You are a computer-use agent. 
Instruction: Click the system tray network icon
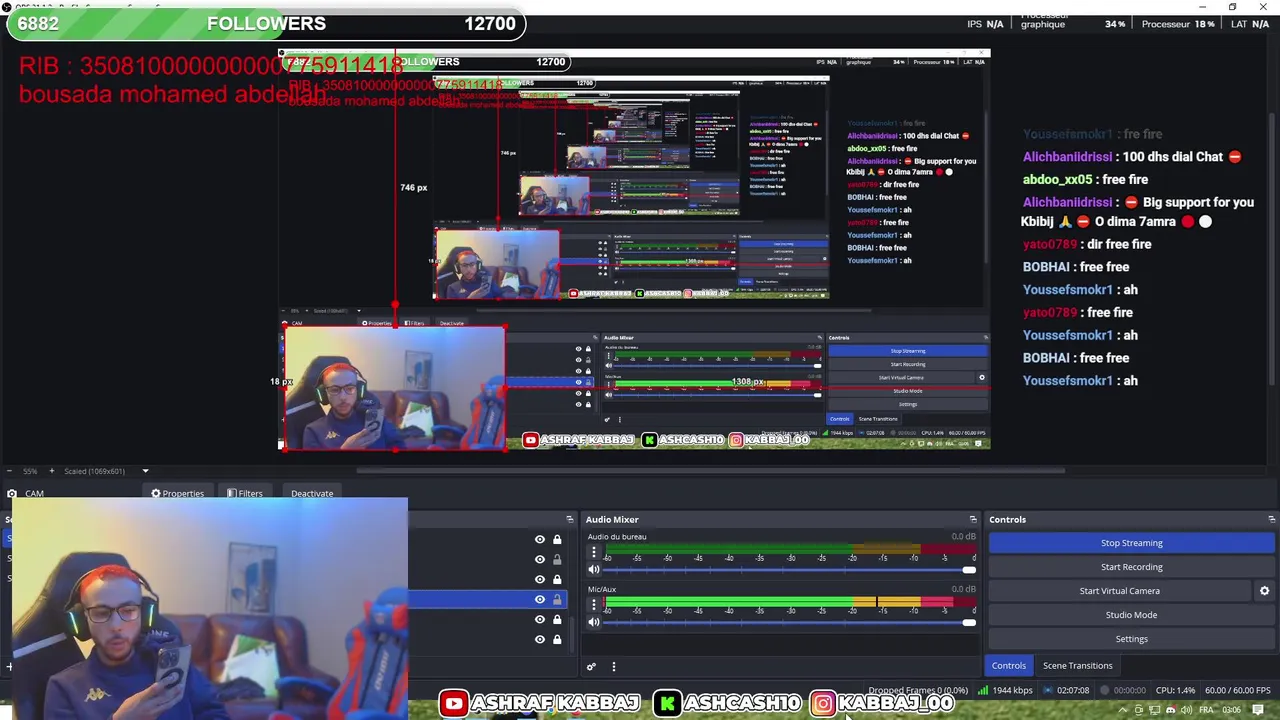[1155, 710]
